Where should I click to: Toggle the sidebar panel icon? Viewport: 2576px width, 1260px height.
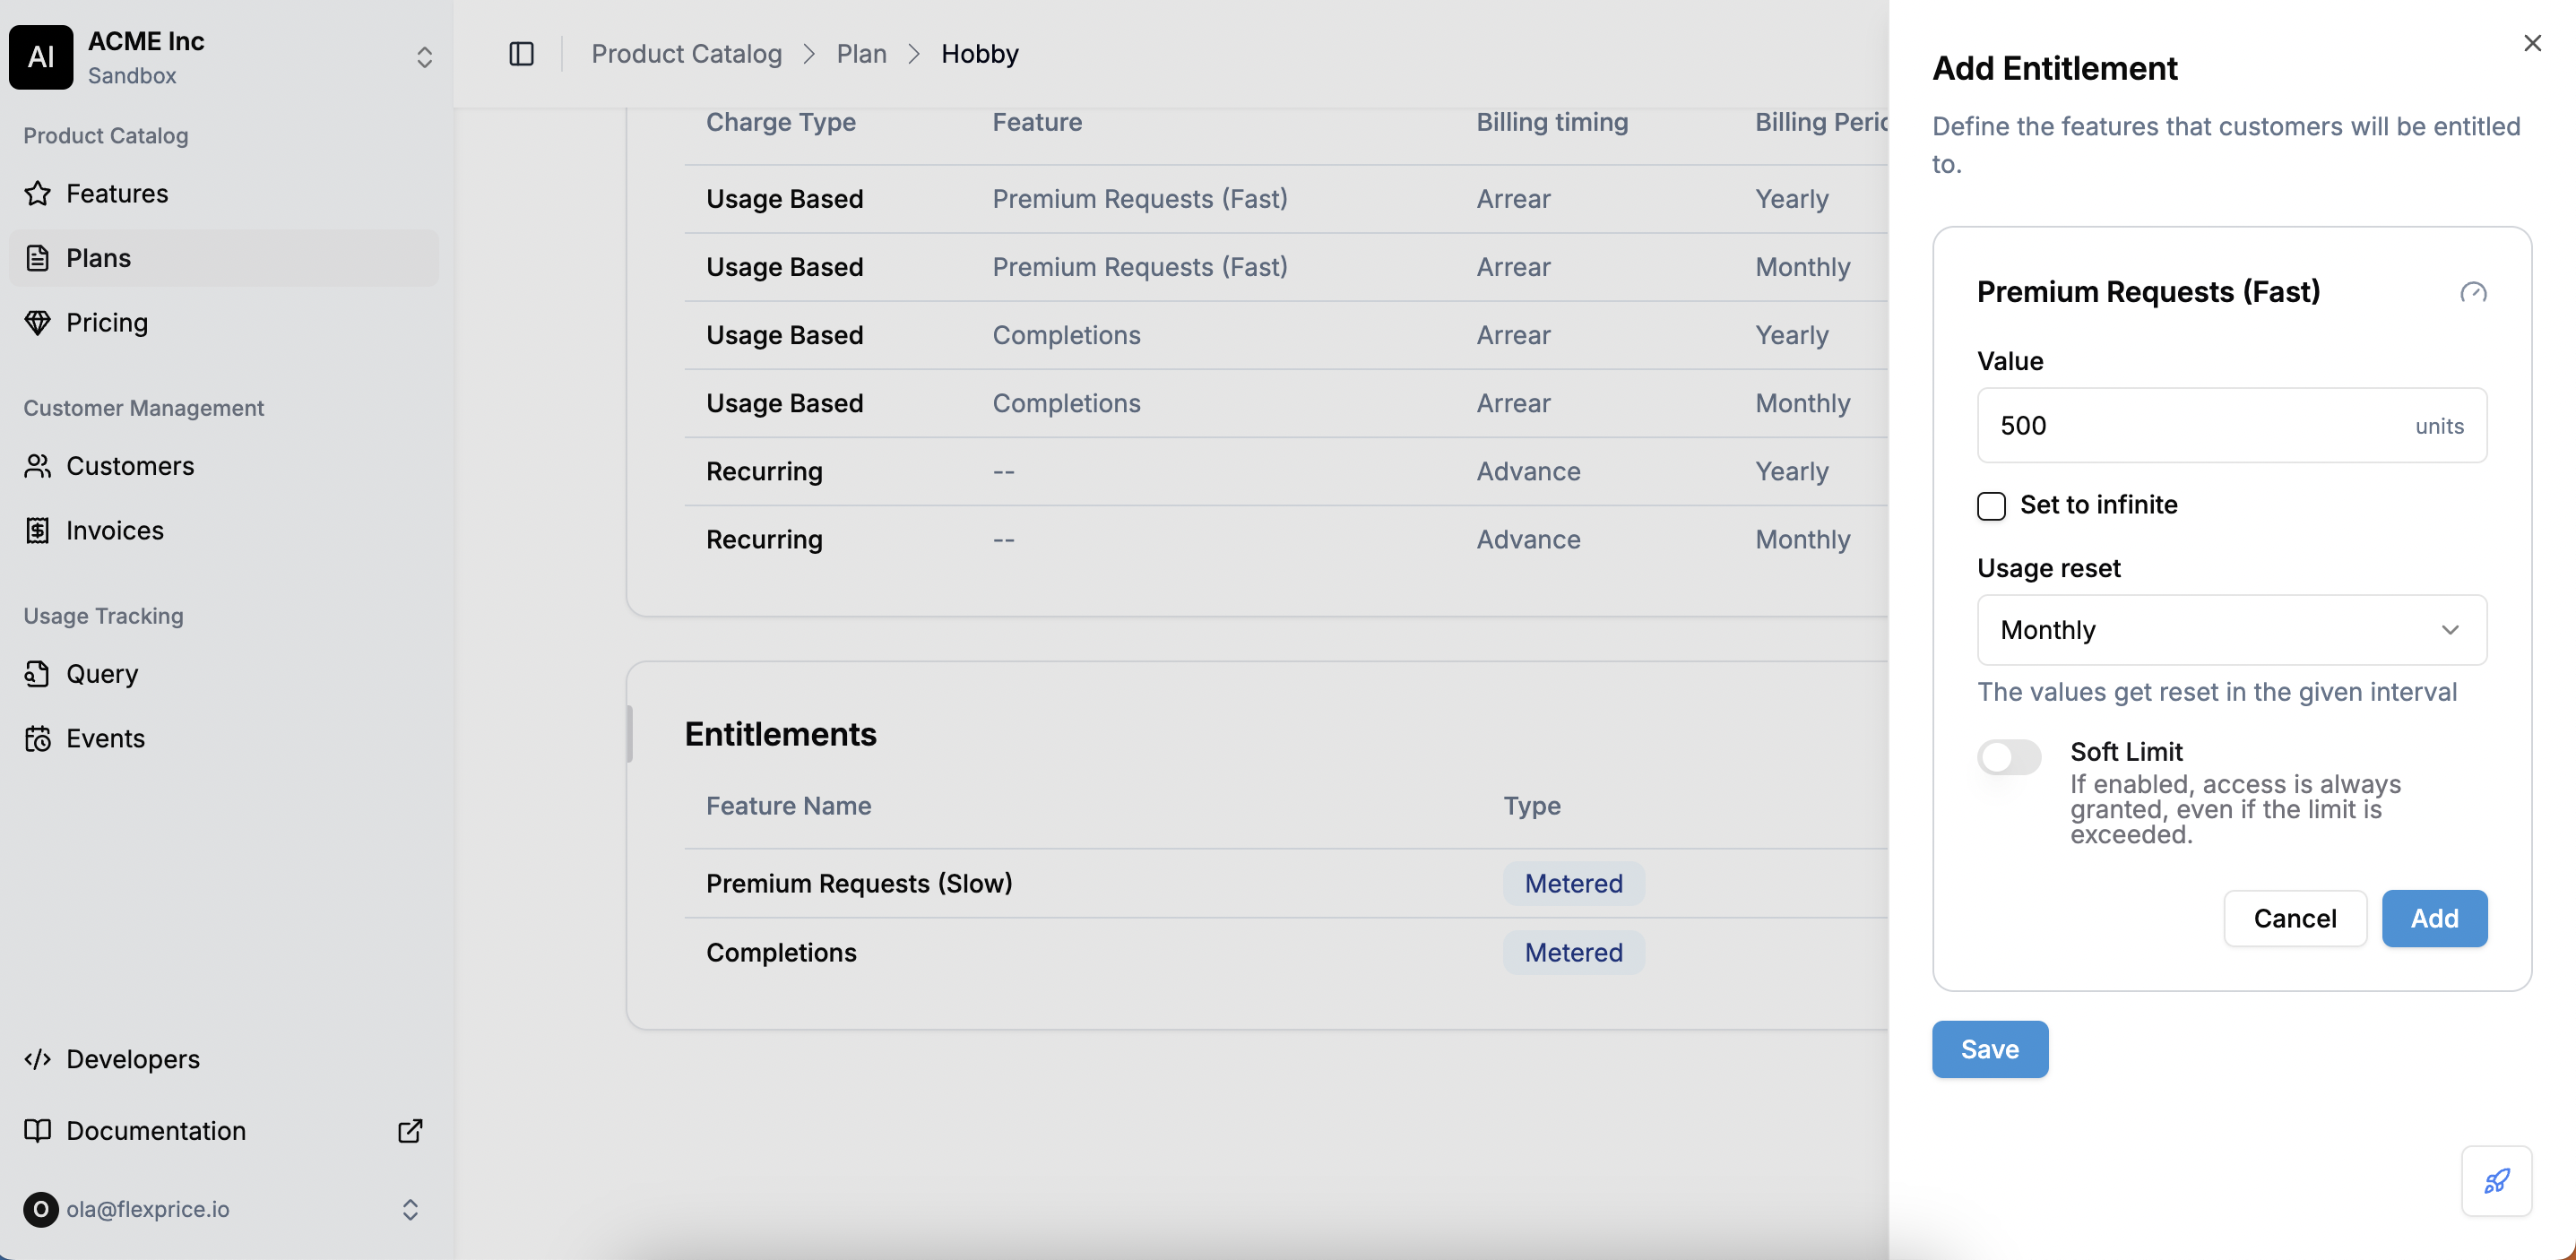tap(522, 54)
